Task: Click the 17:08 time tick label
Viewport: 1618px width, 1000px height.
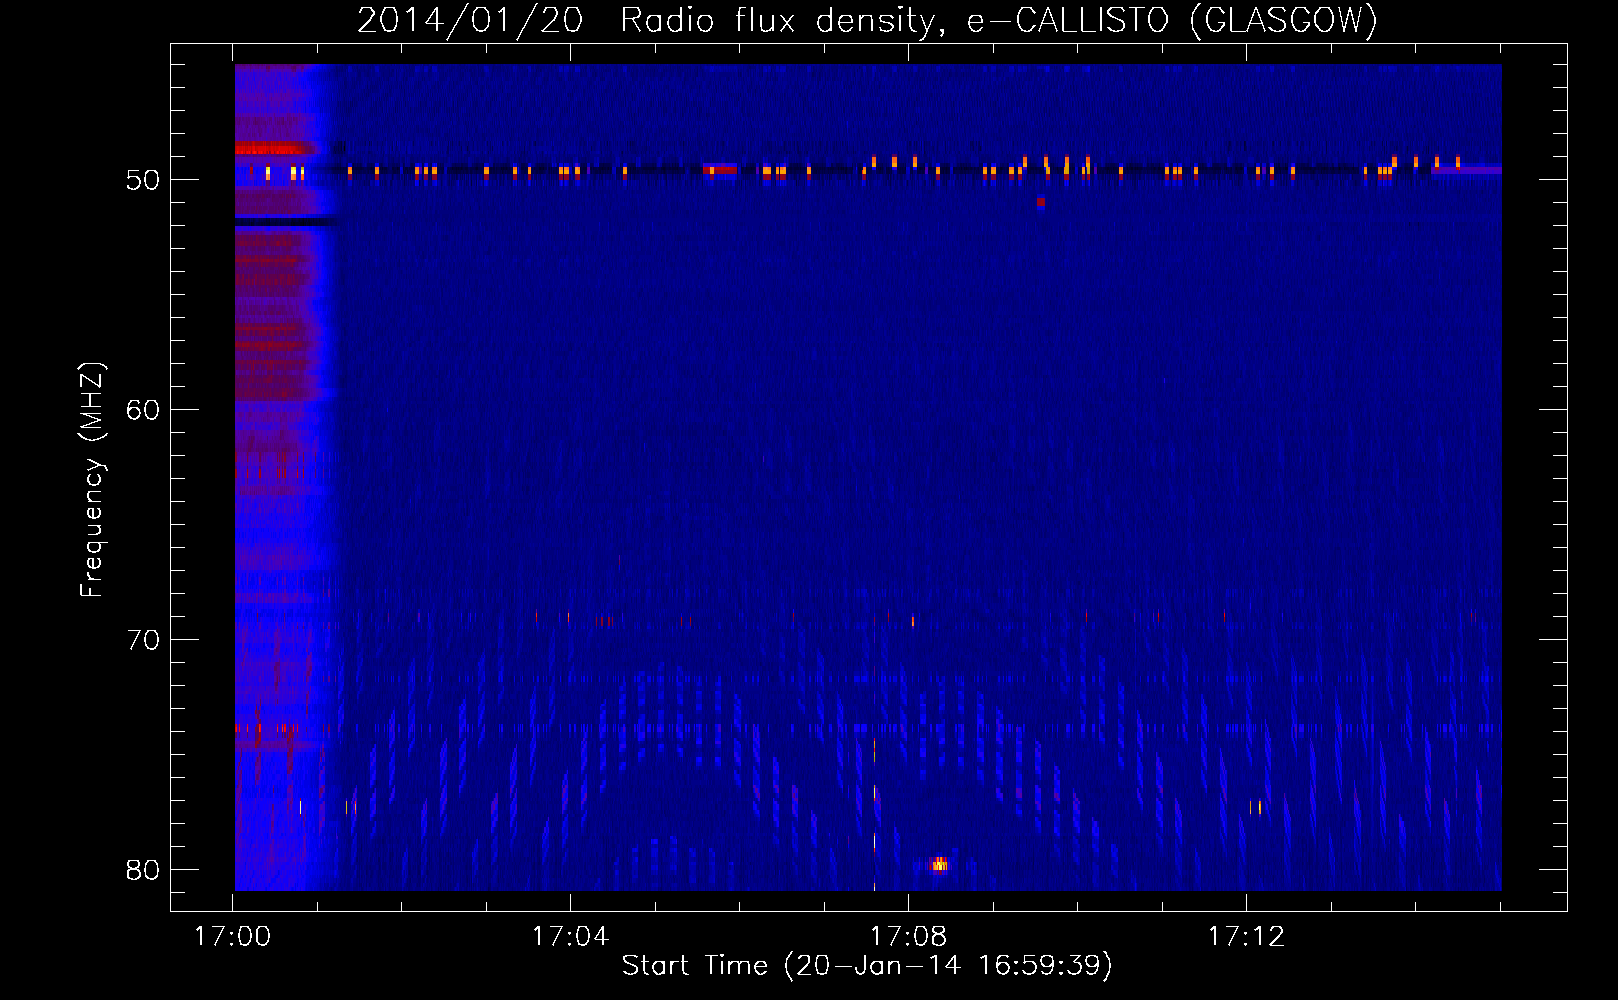Action: [908, 936]
